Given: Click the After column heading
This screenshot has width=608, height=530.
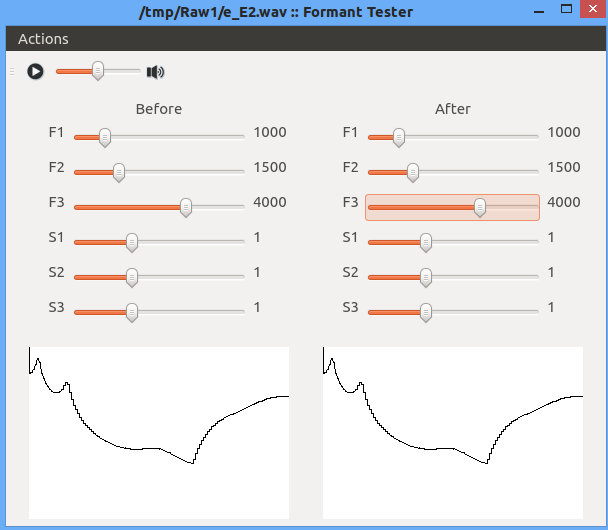Looking at the screenshot, I should pyautogui.click(x=453, y=109).
